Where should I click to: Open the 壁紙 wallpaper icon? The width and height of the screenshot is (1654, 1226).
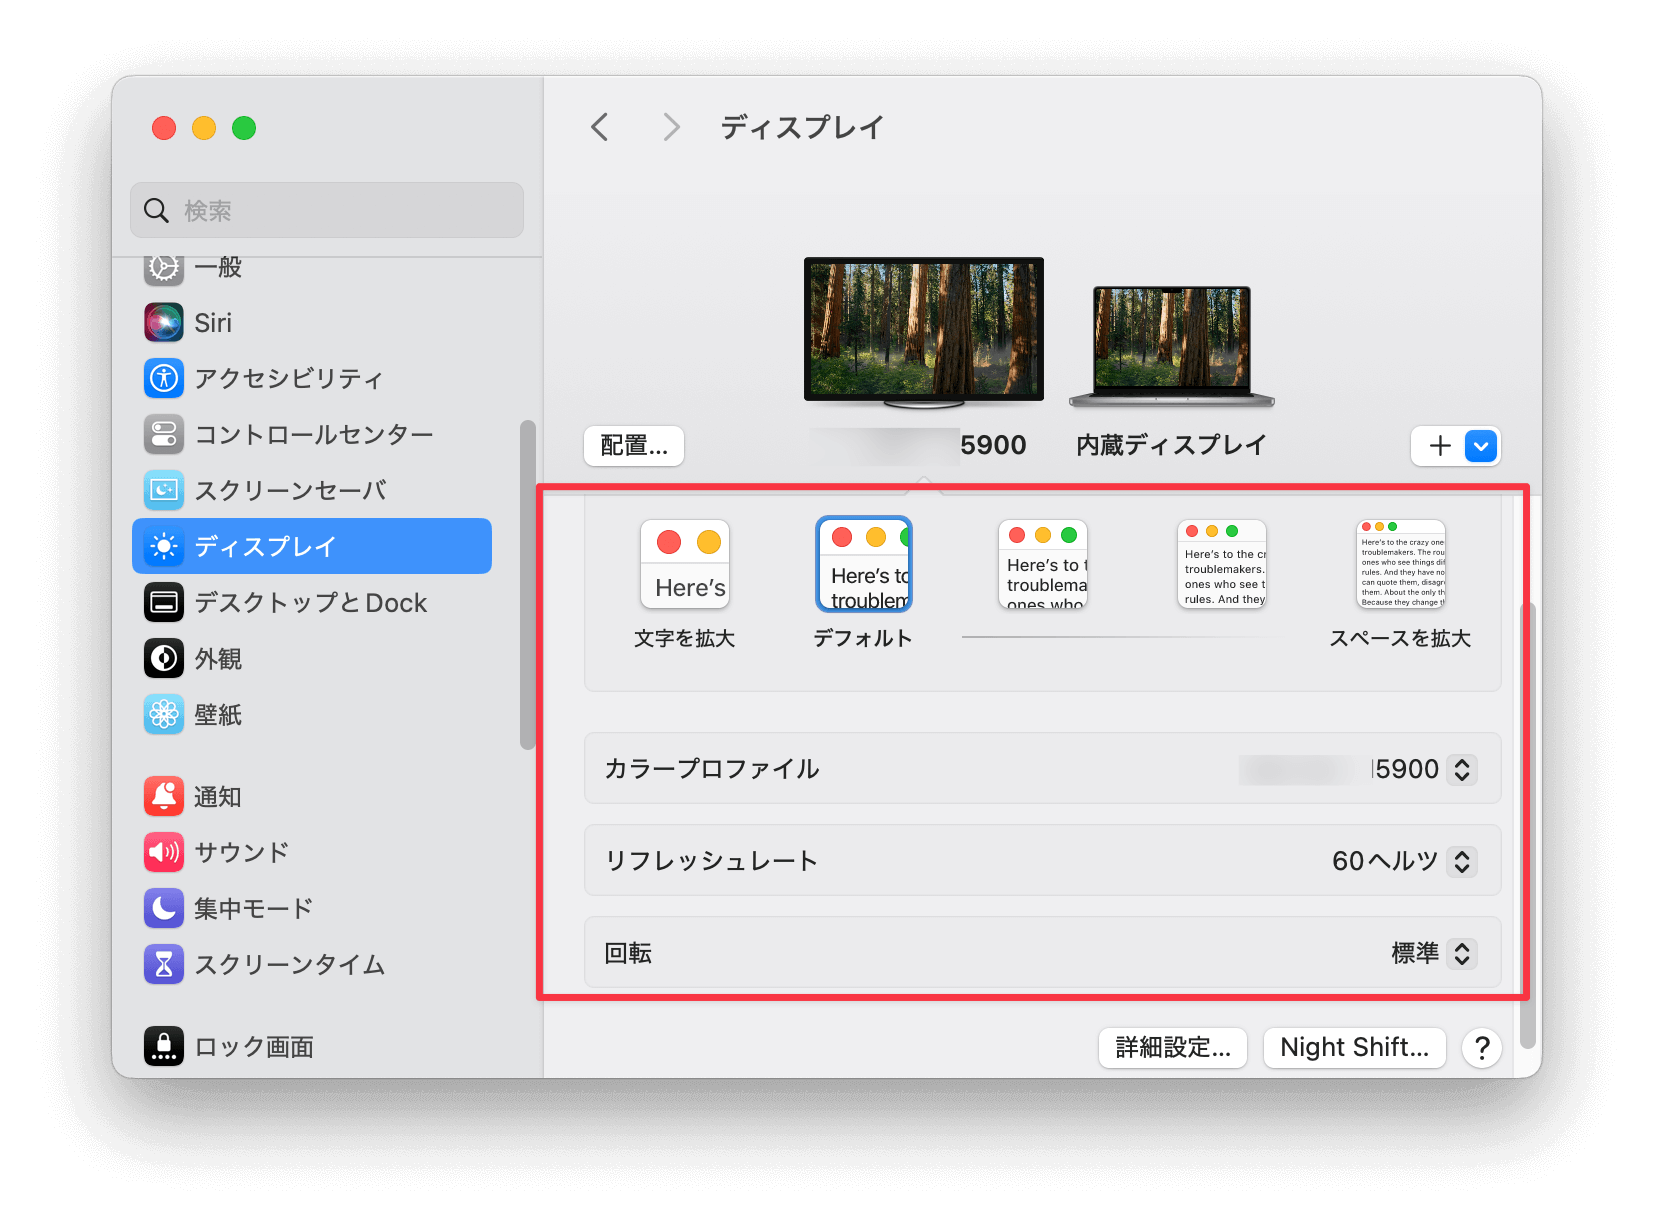[164, 714]
